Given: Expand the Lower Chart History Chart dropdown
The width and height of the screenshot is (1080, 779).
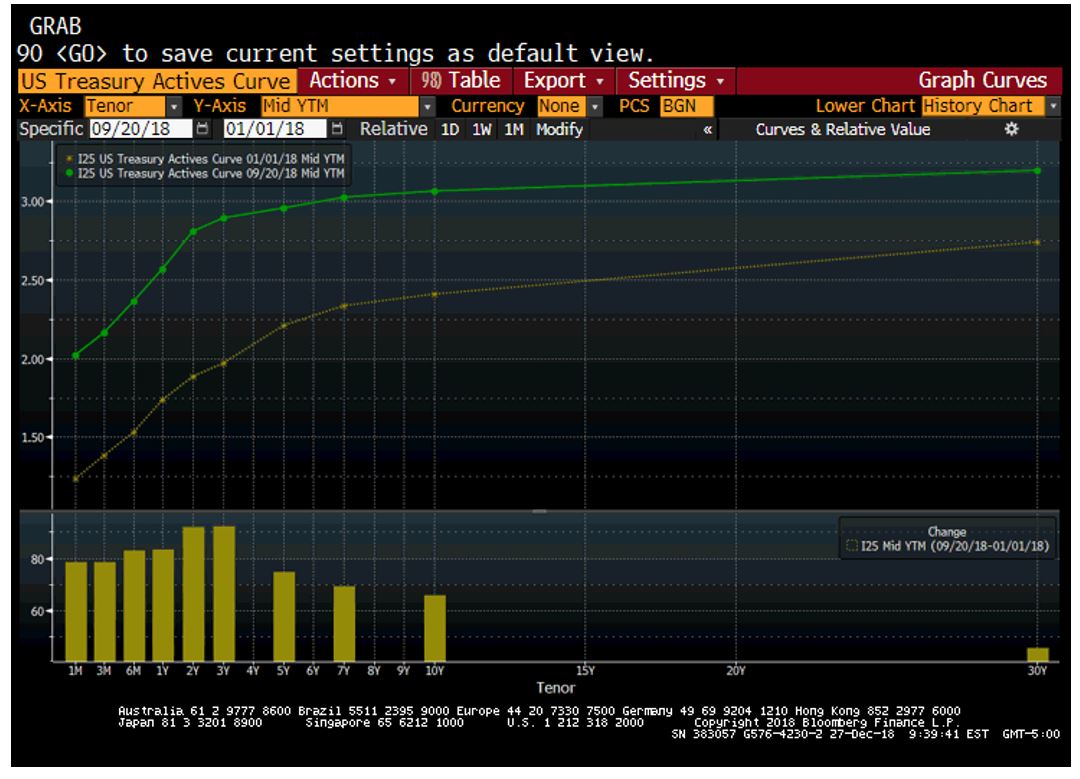Looking at the screenshot, I should [1054, 105].
